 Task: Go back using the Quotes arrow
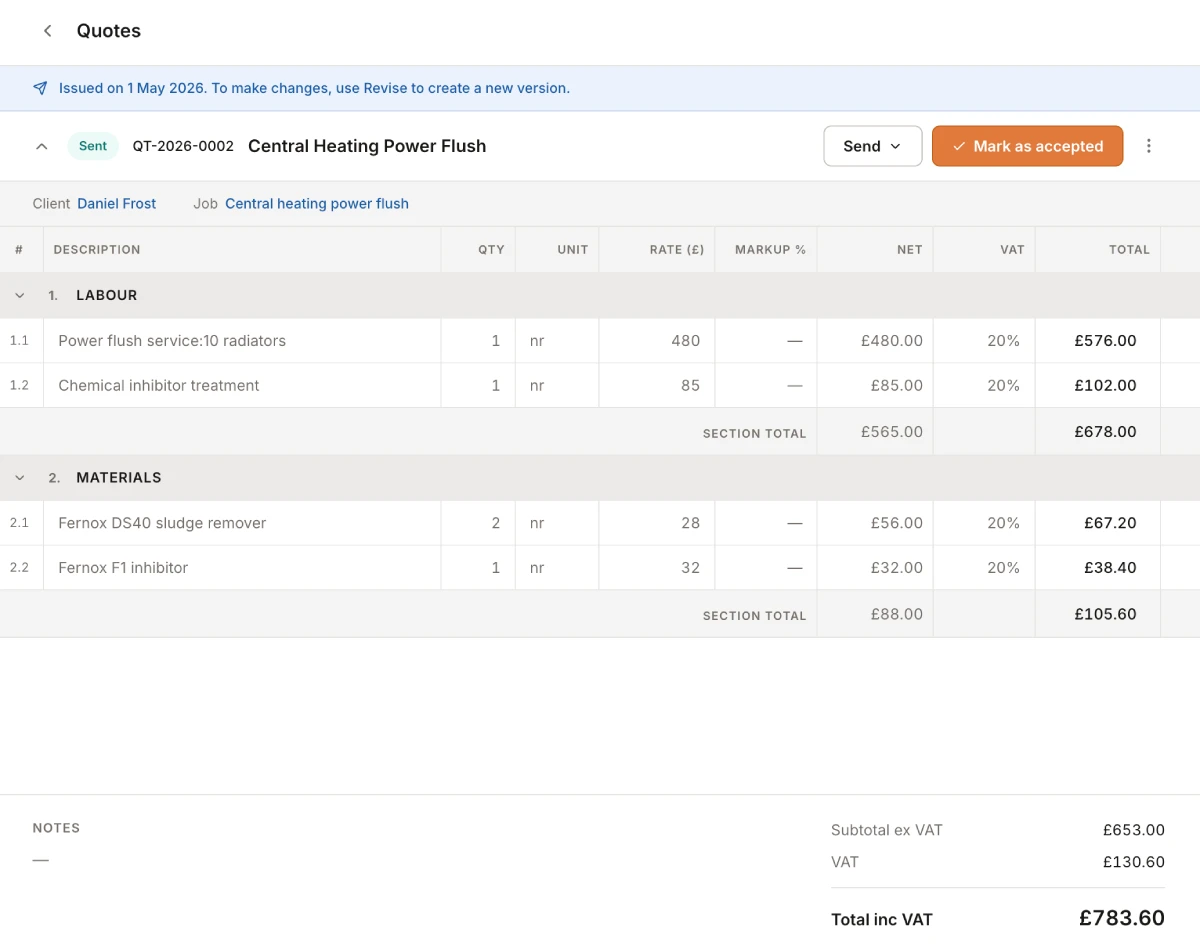(47, 31)
